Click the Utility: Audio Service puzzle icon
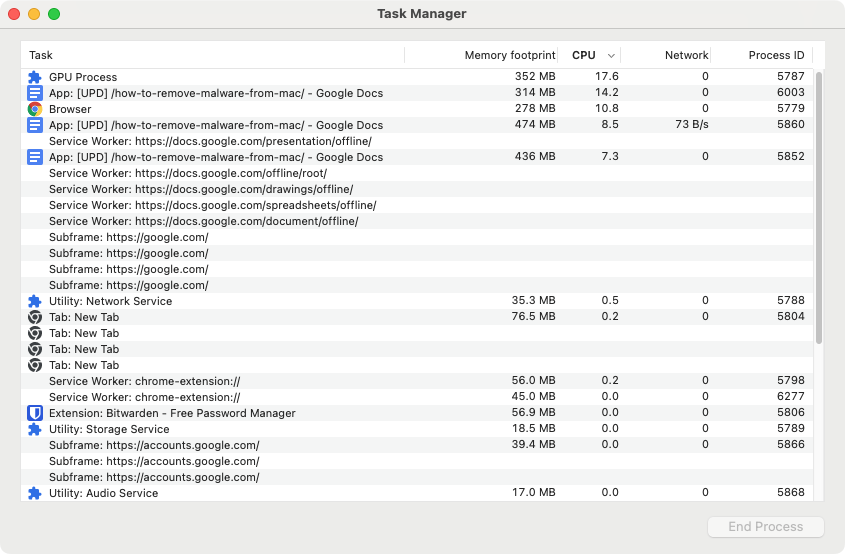This screenshot has height=554, width=845. coord(34,493)
